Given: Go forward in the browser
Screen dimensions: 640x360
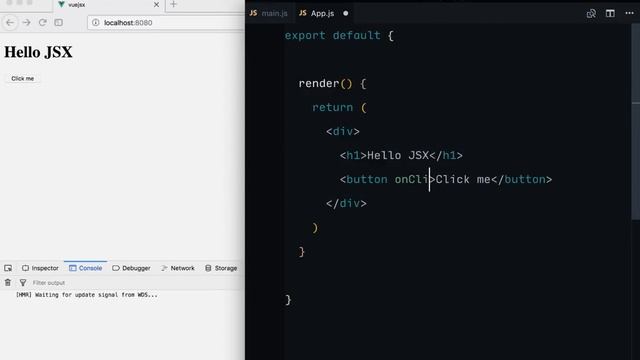Looking at the screenshot, I should [27, 22].
